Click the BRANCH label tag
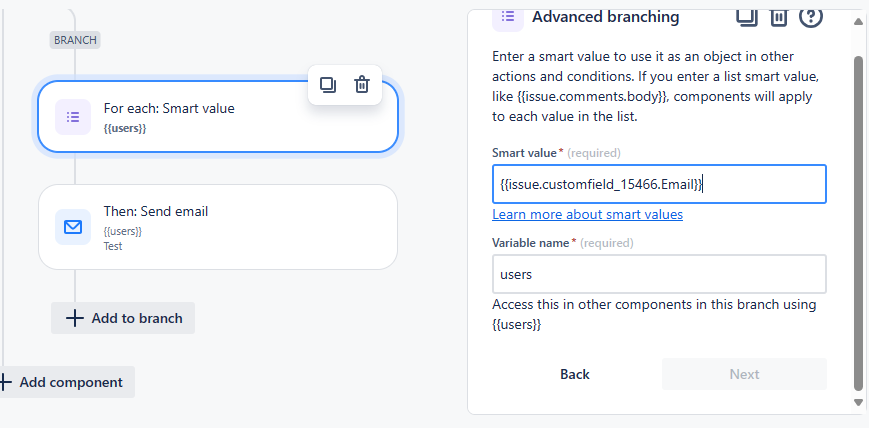869x428 pixels. [x=75, y=40]
